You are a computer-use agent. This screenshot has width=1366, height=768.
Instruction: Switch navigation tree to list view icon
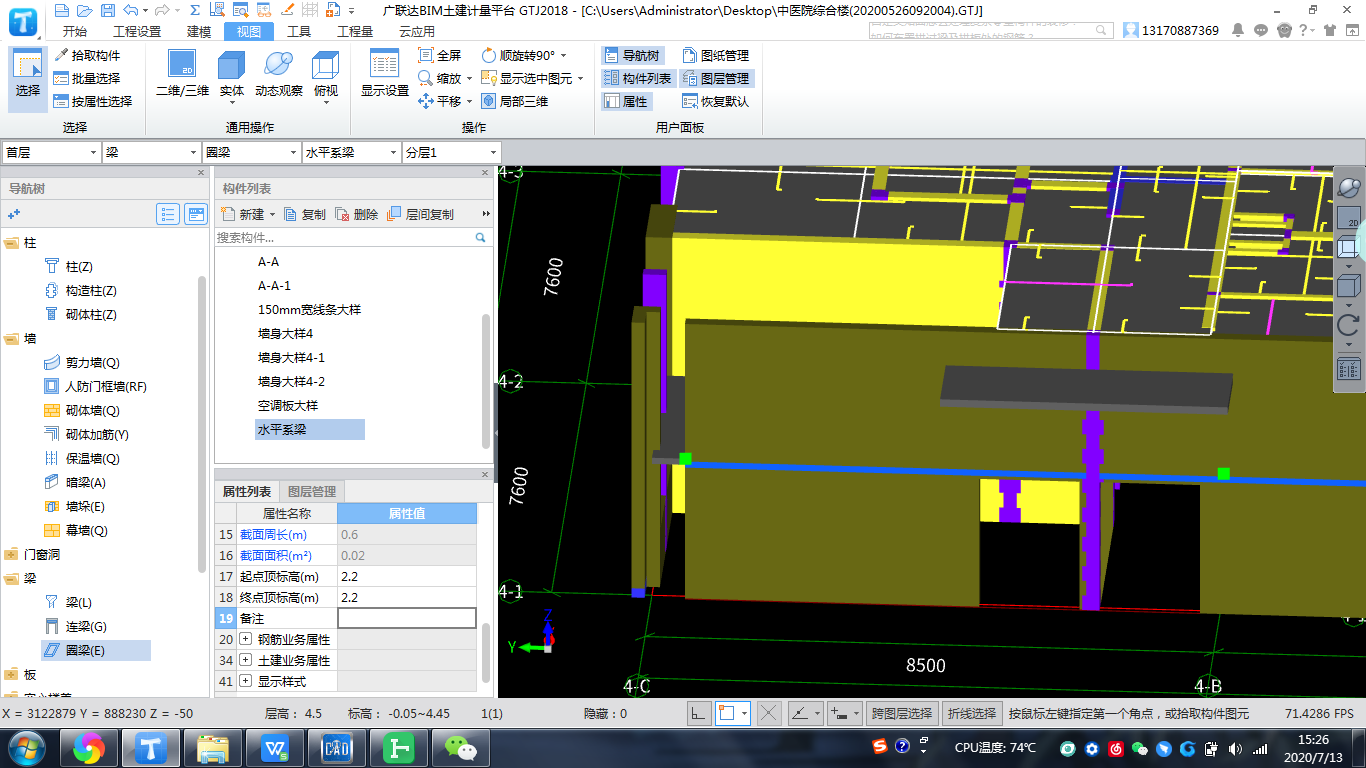tap(168, 214)
